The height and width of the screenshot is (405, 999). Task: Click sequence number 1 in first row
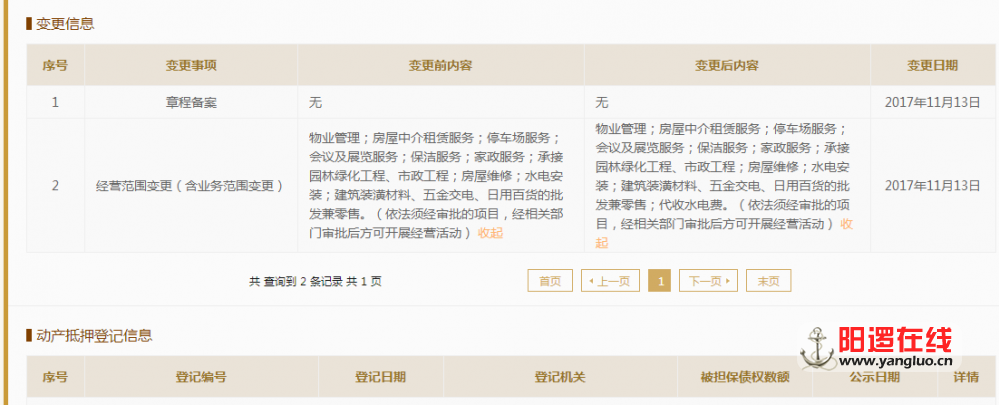point(55,103)
